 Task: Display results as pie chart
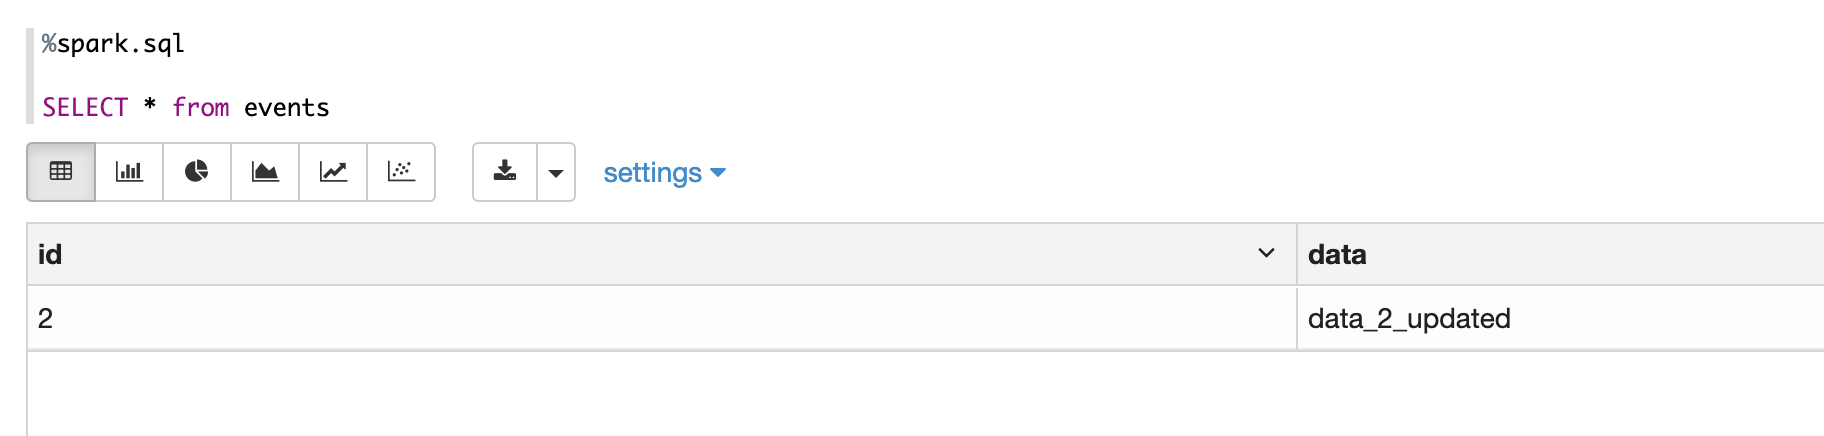click(x=197, y=172)
